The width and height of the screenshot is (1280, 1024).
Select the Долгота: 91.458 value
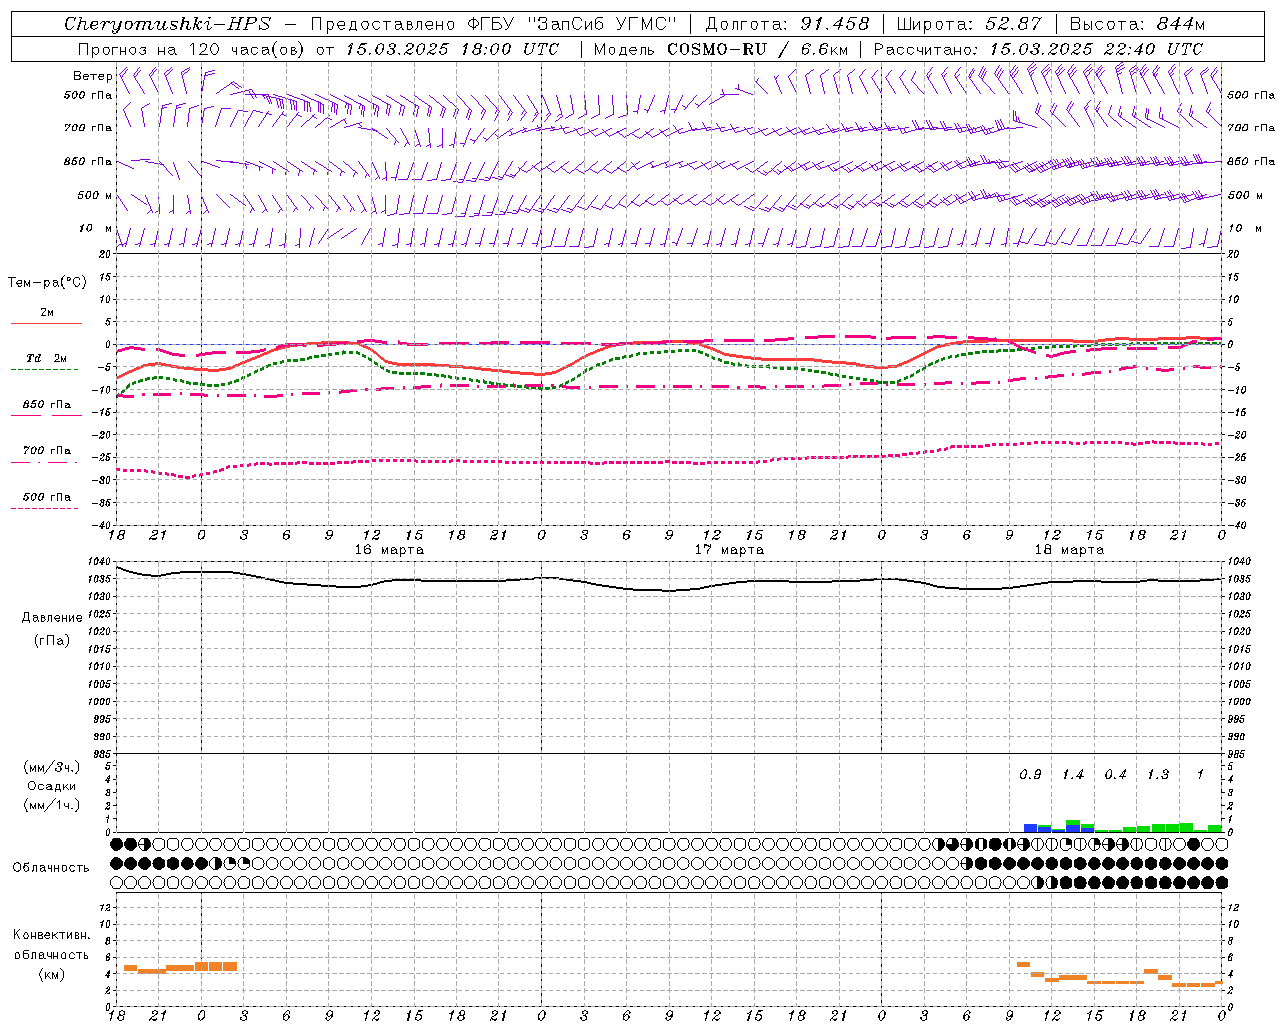(787, 24)
